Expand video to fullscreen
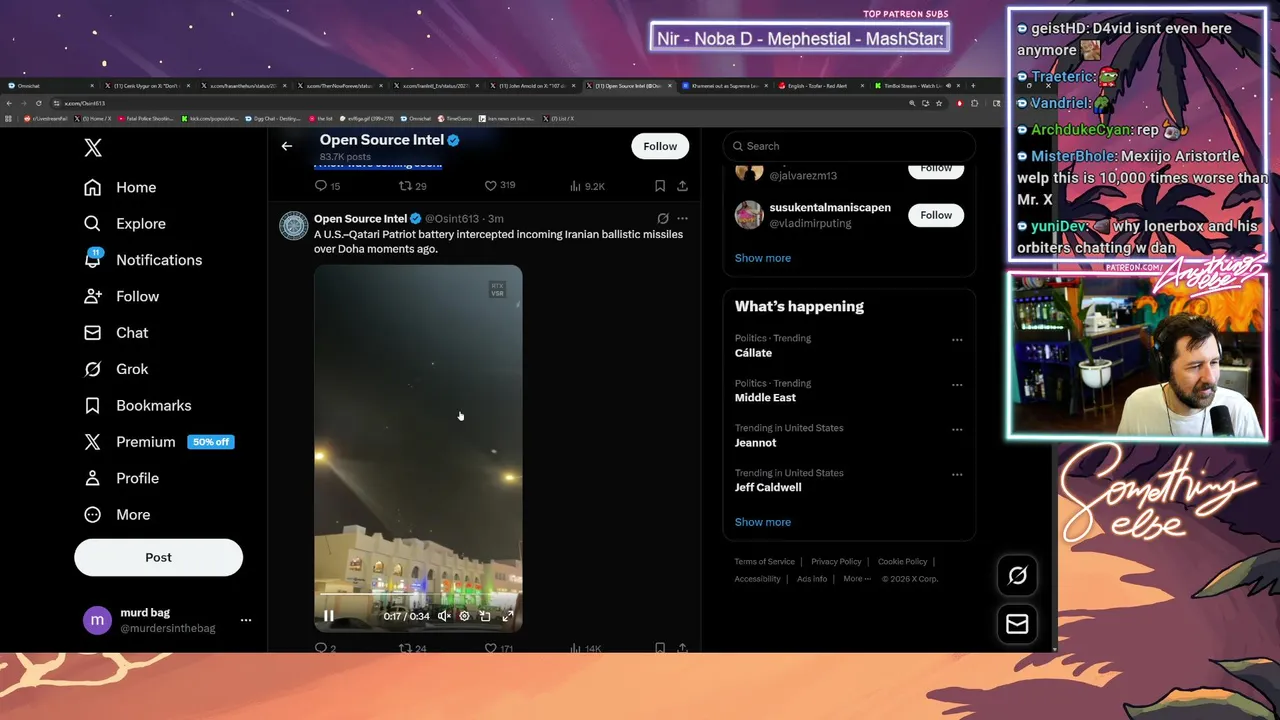 [x=507, y=616]
